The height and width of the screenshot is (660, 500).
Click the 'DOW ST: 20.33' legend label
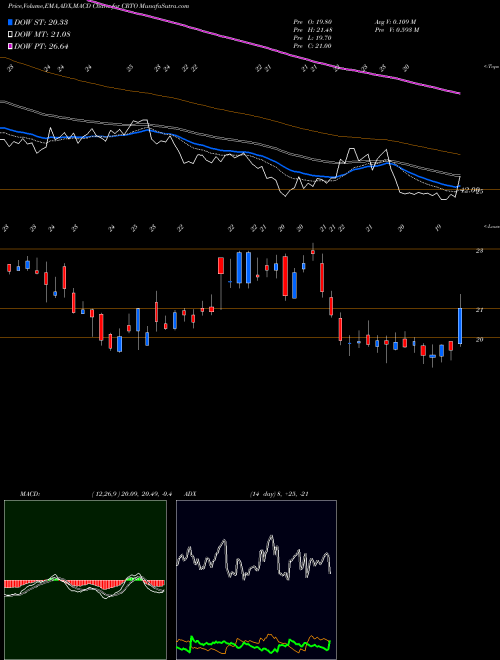pos(41,22)
